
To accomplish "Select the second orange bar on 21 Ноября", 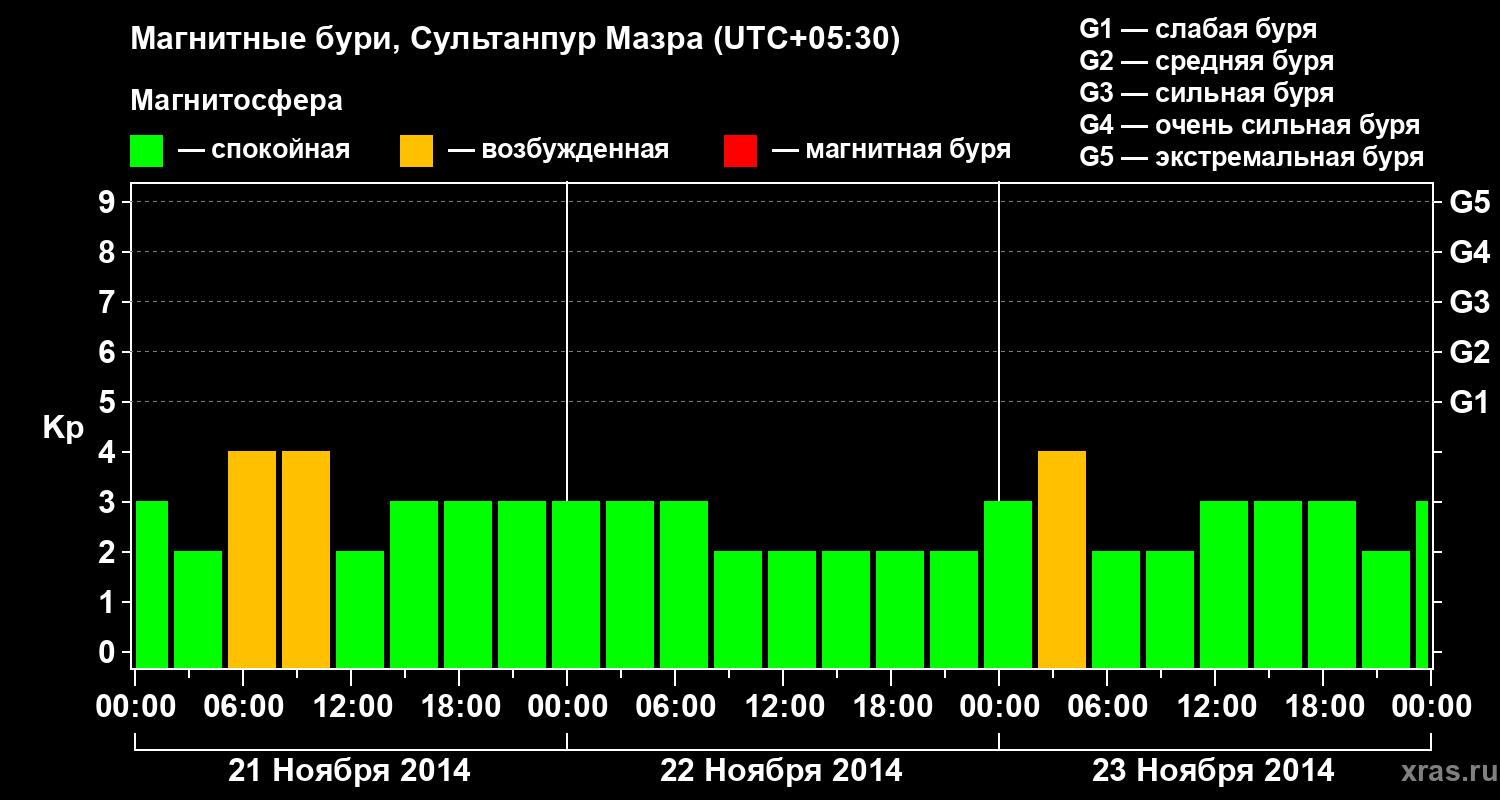I will pos(306,560).
